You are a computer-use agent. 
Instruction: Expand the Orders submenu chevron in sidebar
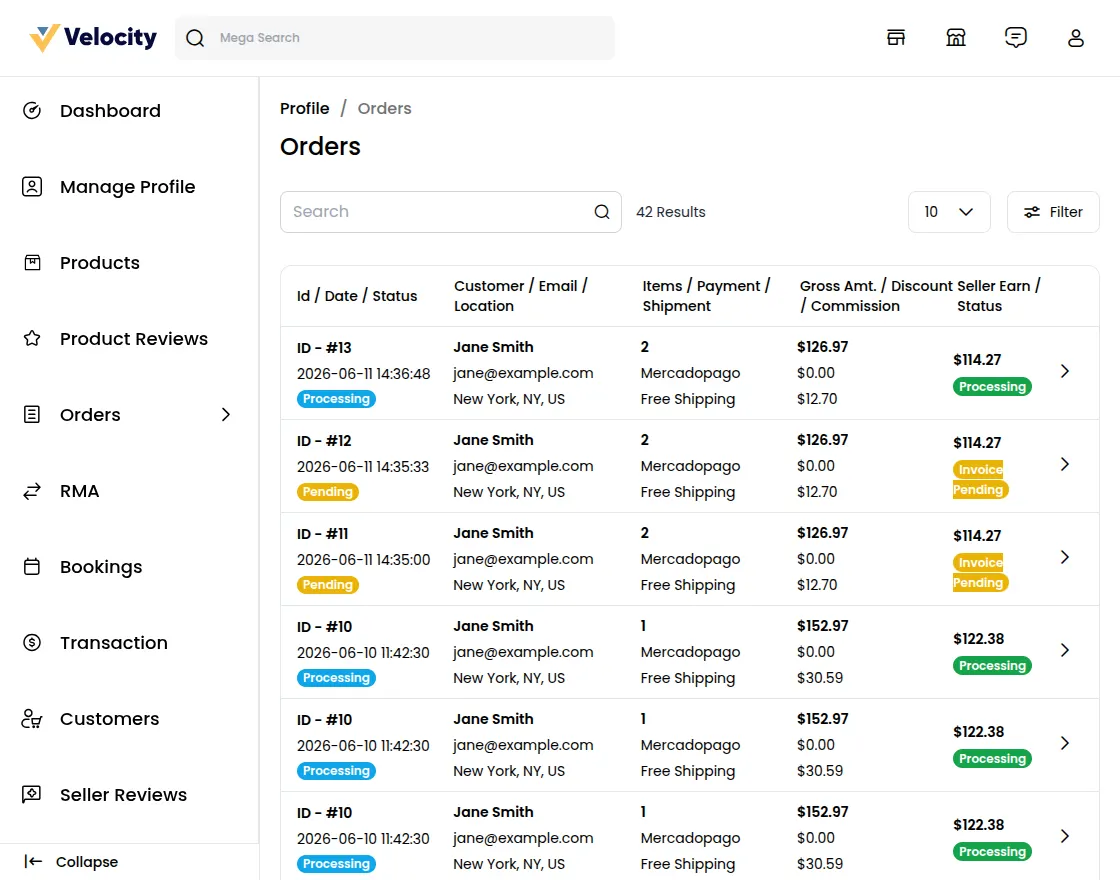pyautogui.click(x=226, y=414)
